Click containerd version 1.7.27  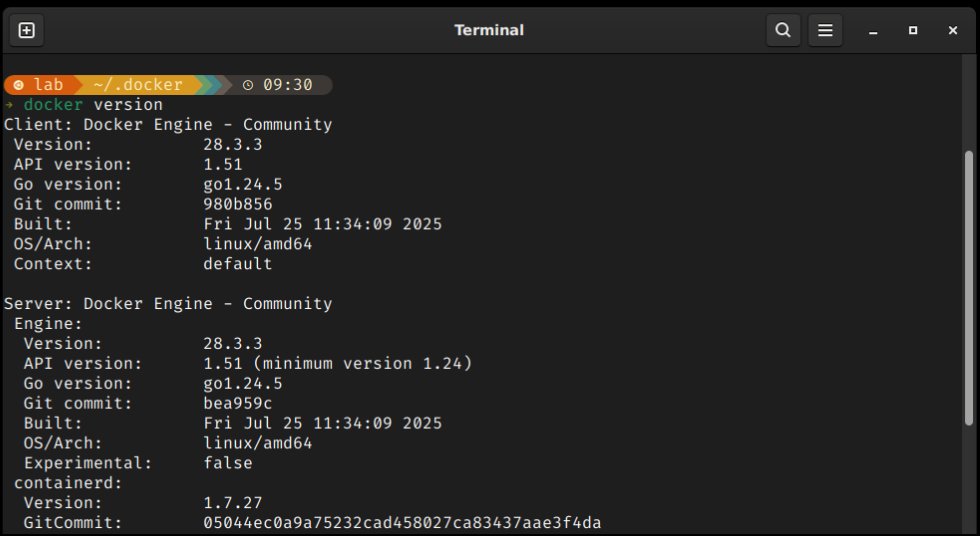pyautogui.click(x=232, y=503)
